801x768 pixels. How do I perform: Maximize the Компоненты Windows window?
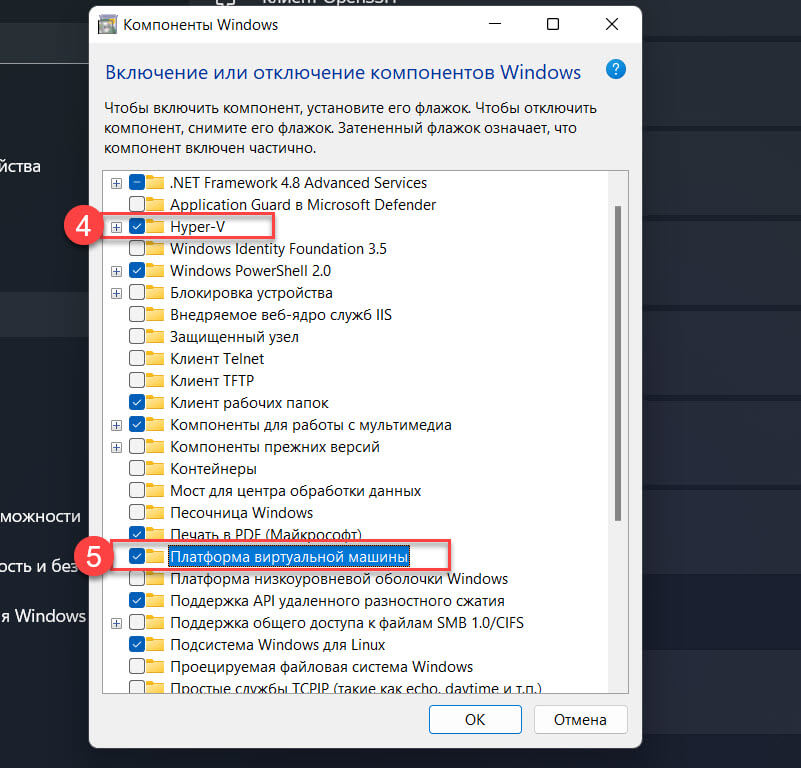[553, 24]
